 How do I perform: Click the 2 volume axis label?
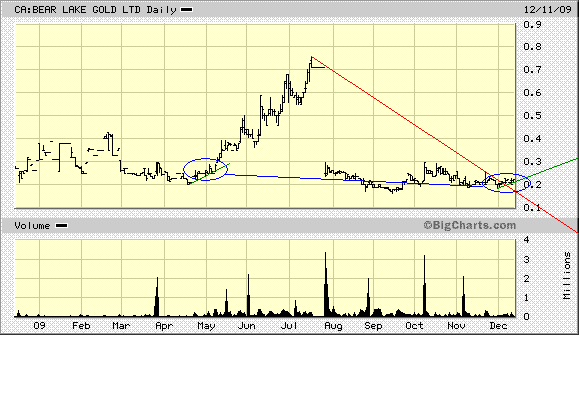(x=527, y=279)
